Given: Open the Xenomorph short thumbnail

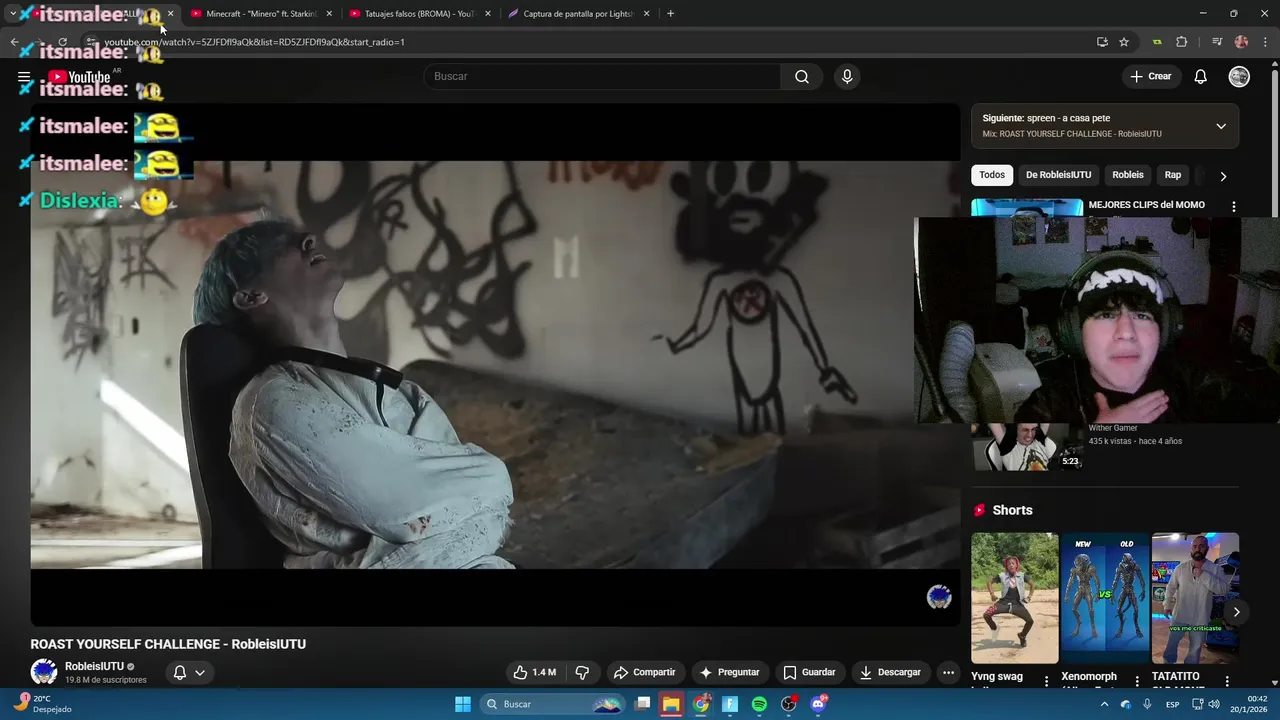Looking at the screenshot, I should tap(1104, 598).
